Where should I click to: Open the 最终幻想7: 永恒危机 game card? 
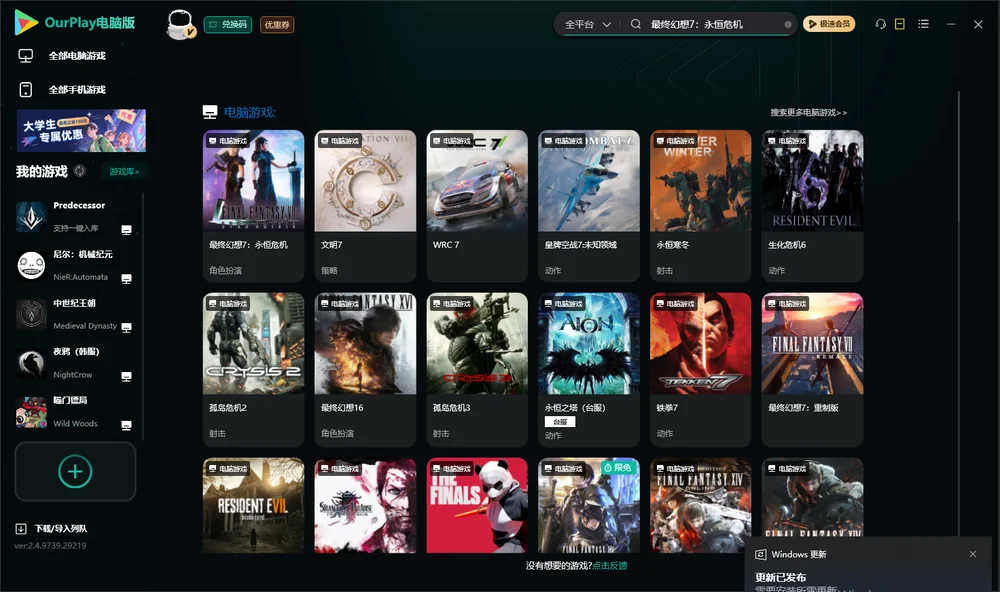coord(253,205)
